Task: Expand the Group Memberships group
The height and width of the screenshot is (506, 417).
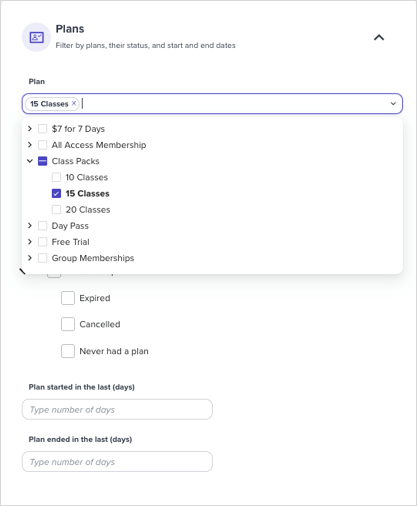Action: tap(30, 258)
